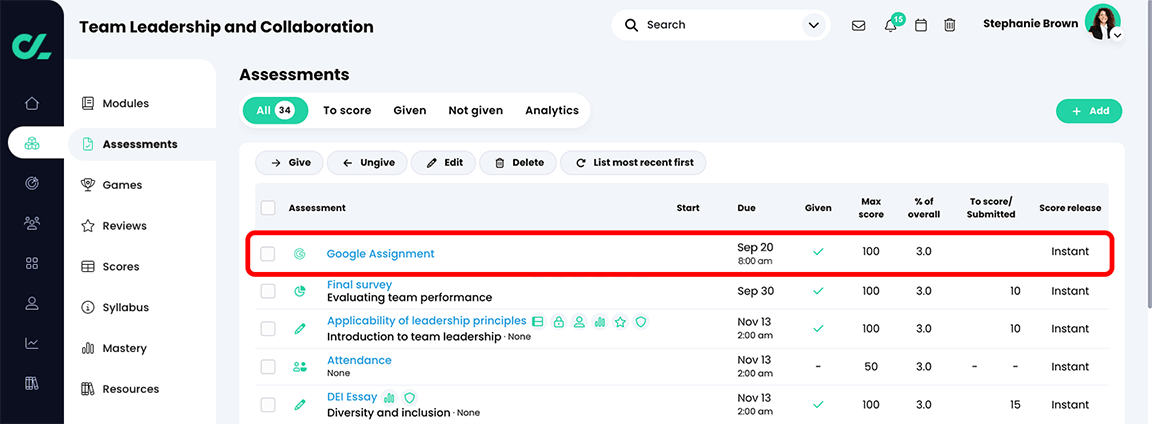Click the trash bin icon in header
Screen dimensions: 1152x424
[950, 25]
